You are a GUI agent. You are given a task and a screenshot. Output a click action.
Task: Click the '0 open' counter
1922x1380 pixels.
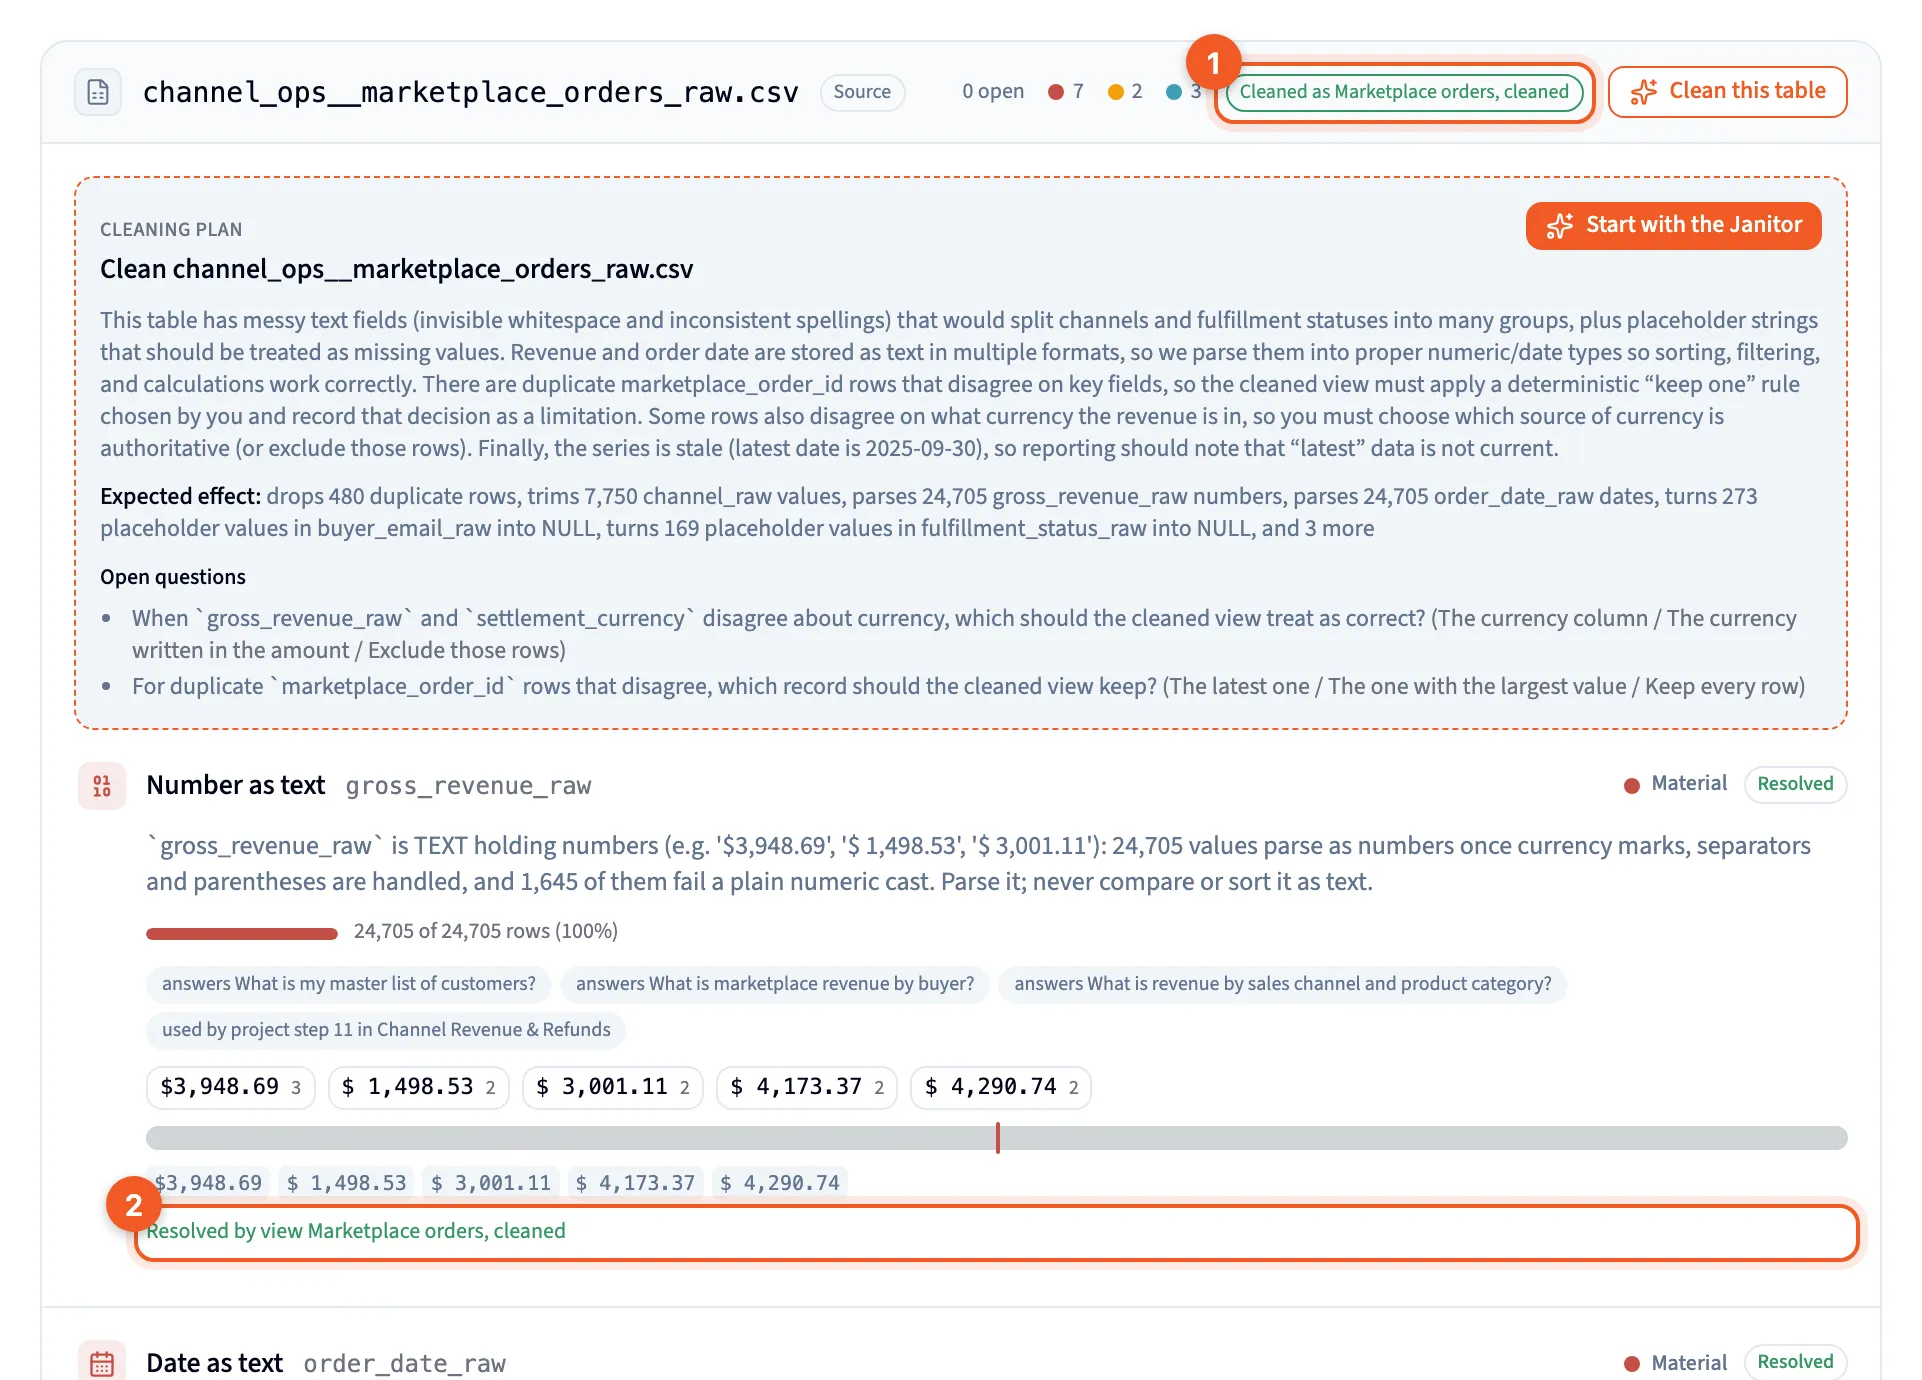(993, 92)
